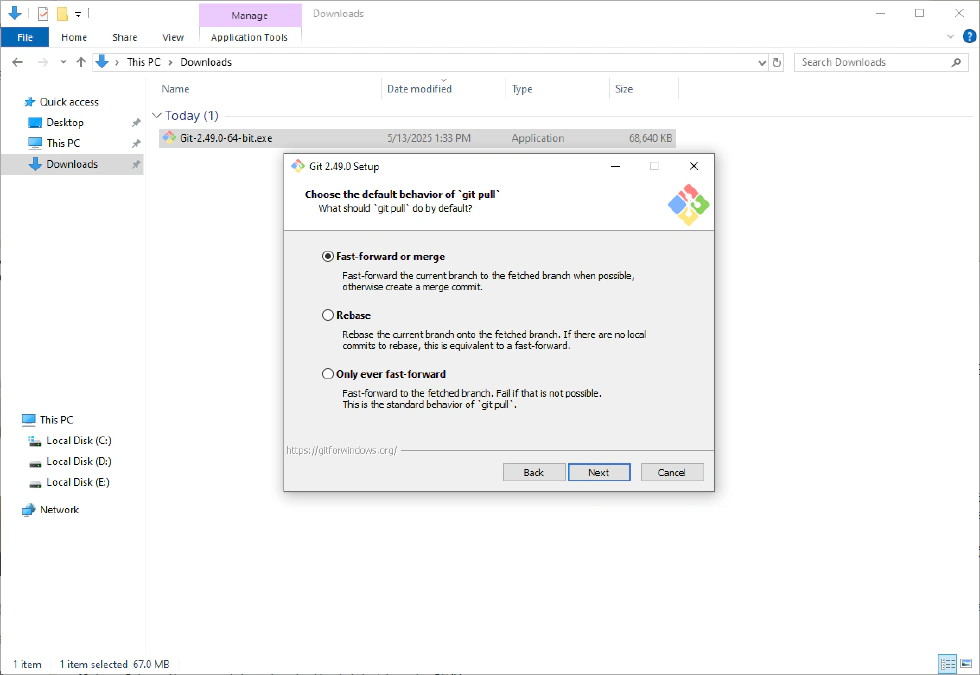Viewport: 980px width, 675px height.
Task: Click the New Folder icon in title bar
Action: pos(62,14)
